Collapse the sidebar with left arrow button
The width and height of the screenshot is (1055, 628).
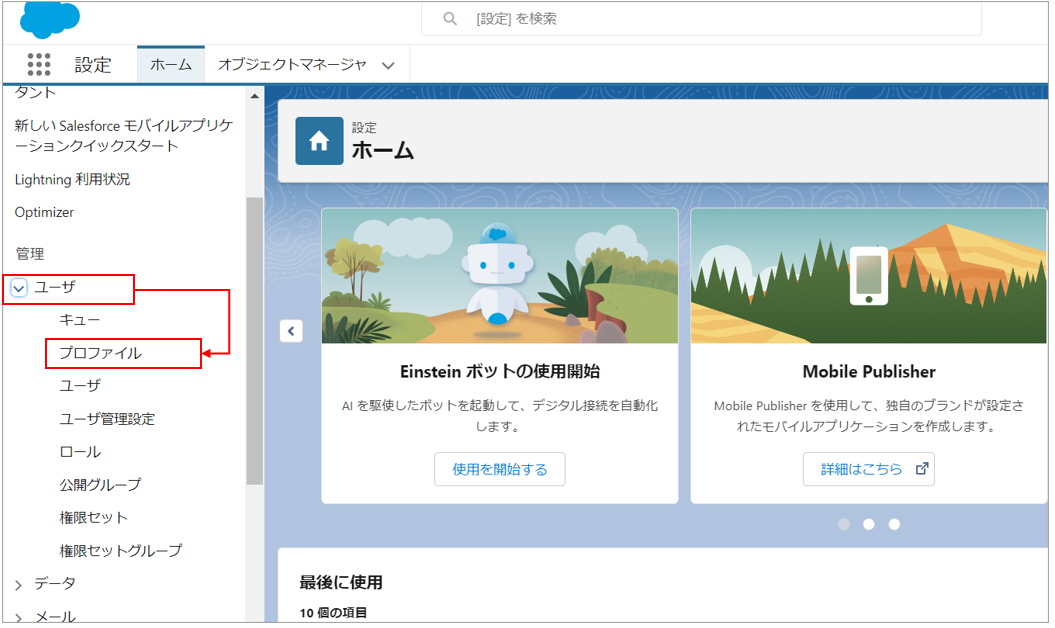click(291, 331)
